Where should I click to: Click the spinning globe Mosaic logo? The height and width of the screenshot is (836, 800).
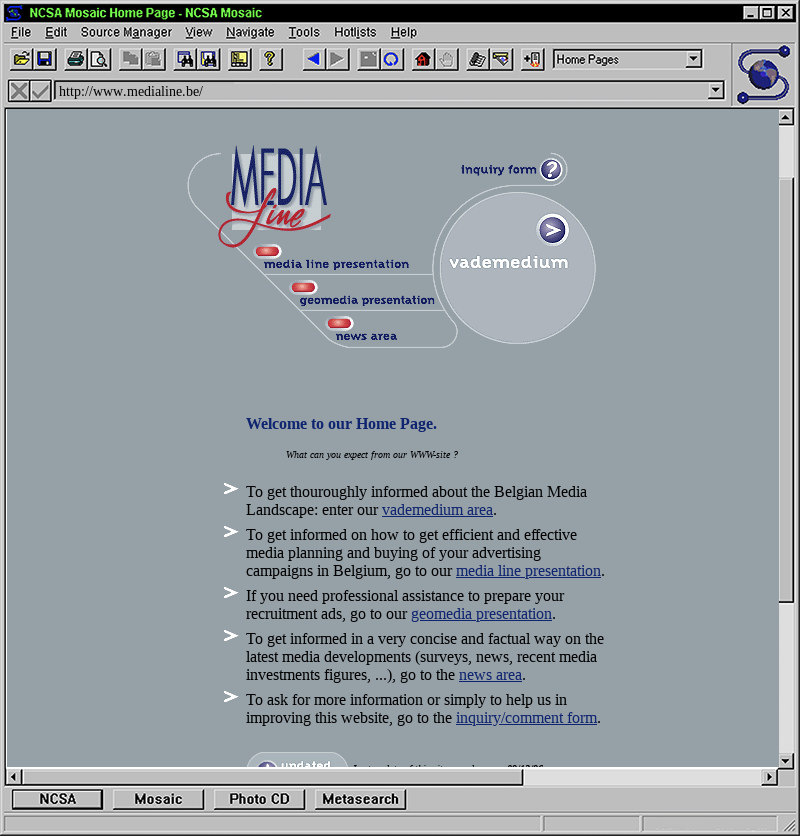764,74
